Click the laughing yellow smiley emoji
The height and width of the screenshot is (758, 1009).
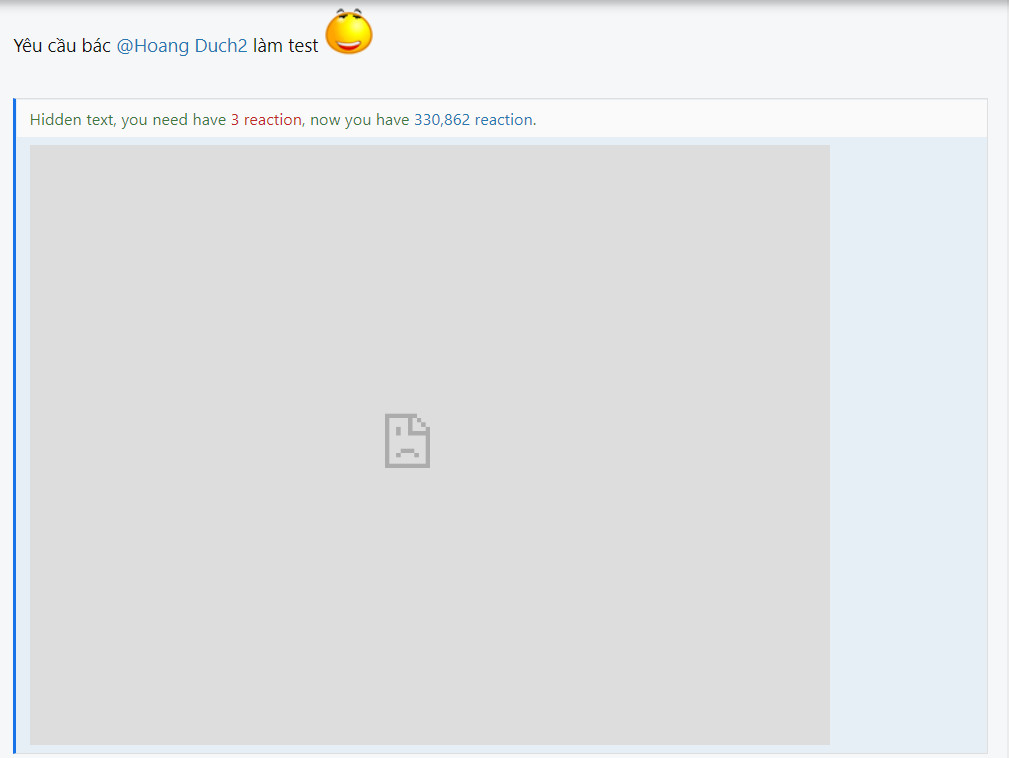click(x=349, y=32)
